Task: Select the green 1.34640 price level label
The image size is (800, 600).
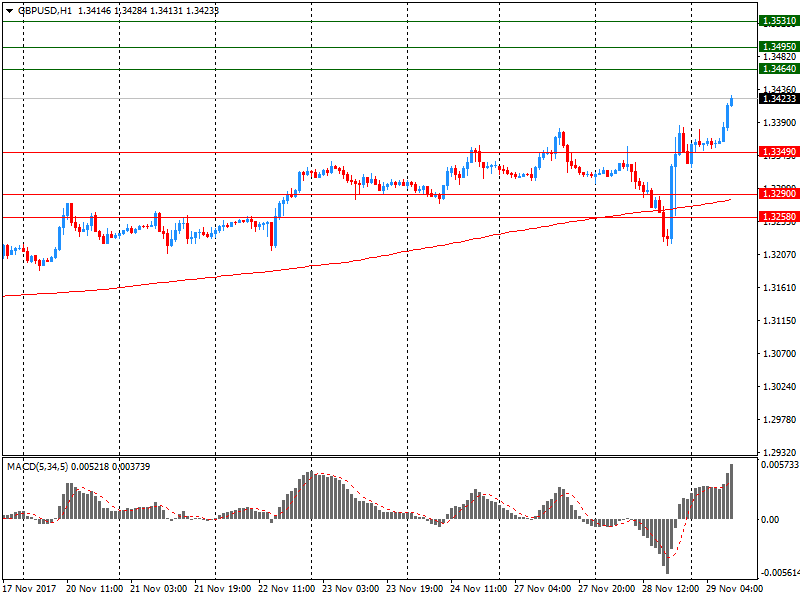Action: click(779, 69)
